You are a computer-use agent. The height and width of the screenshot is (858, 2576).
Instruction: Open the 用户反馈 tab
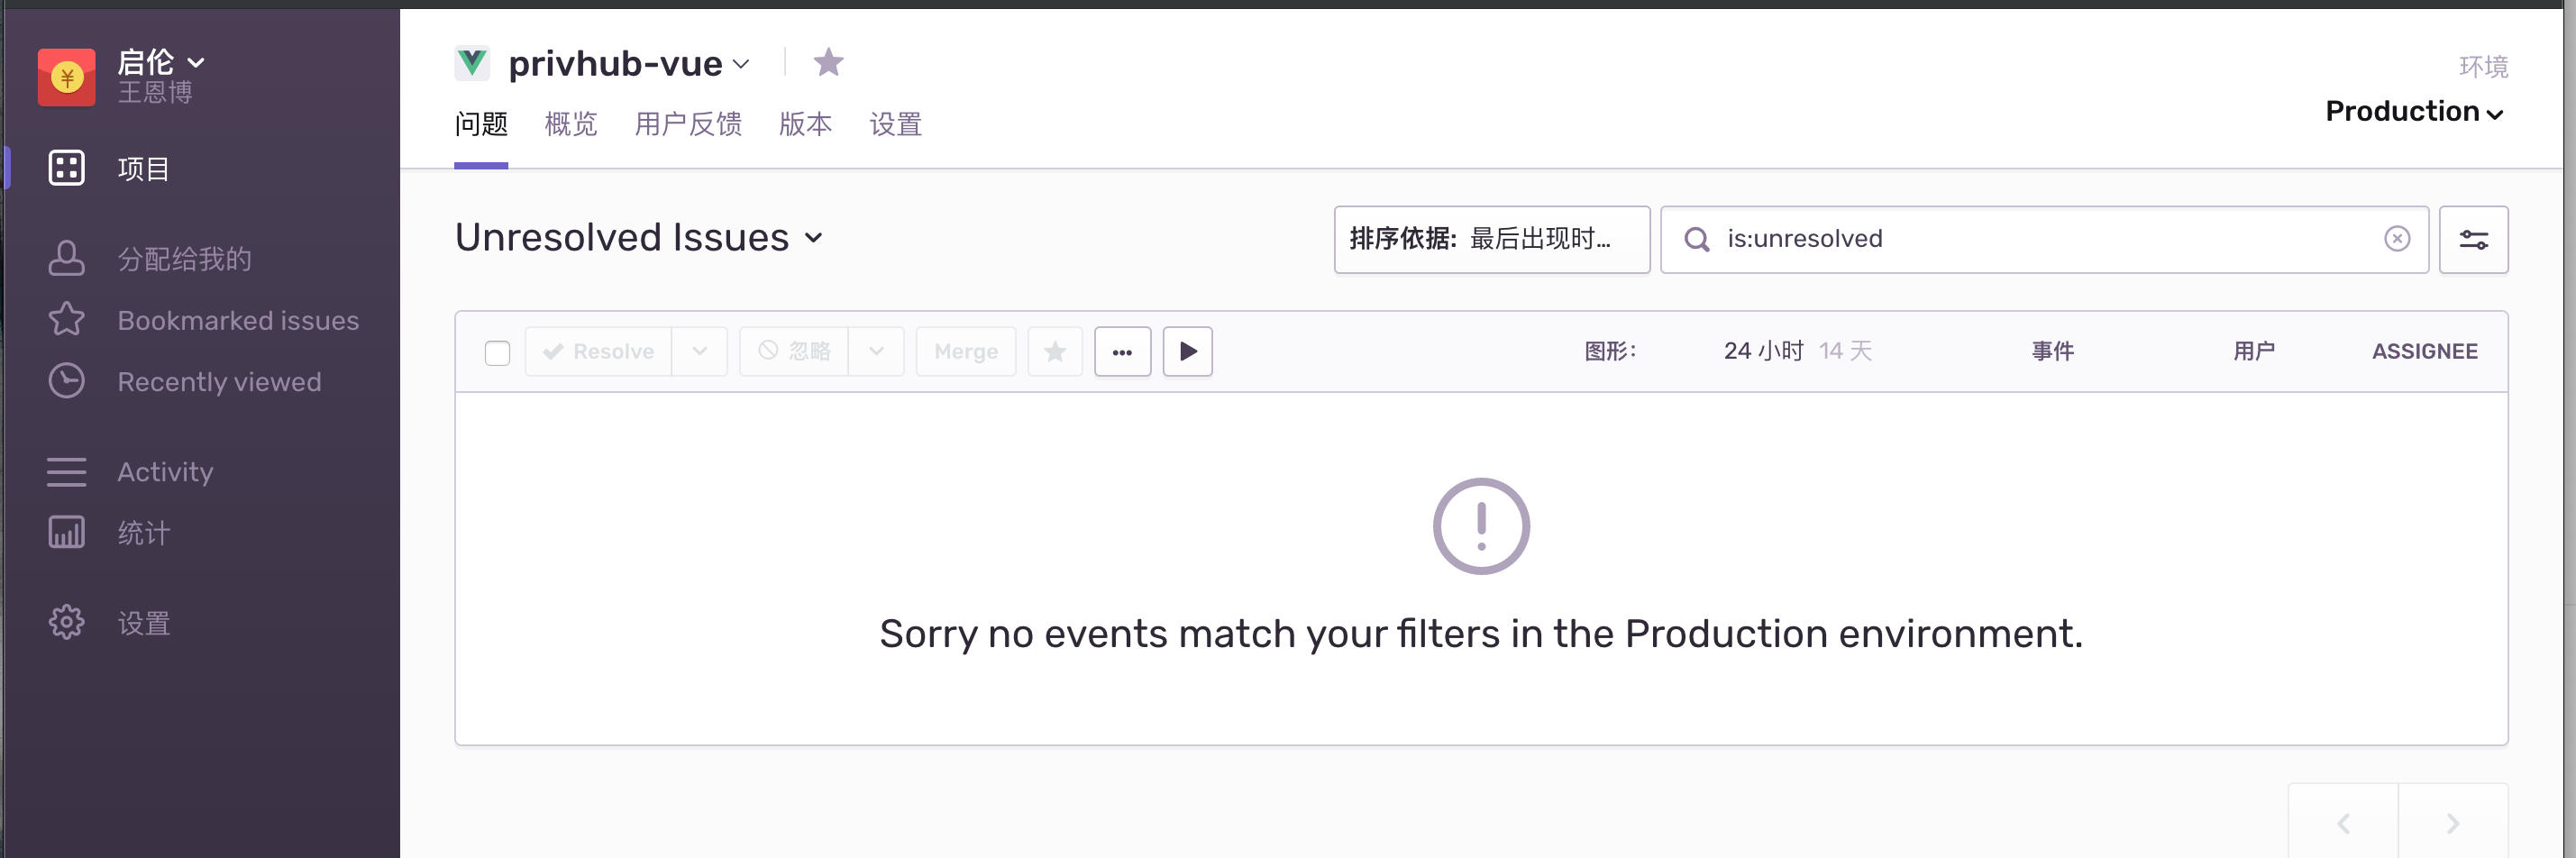(688, 124)
